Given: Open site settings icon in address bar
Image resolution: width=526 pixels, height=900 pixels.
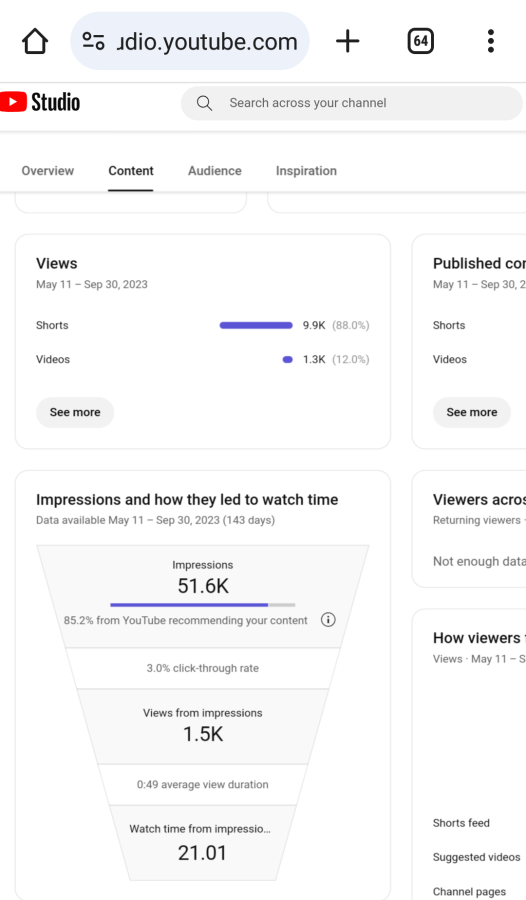Looking at the screenshot, I should click(x=93, y=41).
